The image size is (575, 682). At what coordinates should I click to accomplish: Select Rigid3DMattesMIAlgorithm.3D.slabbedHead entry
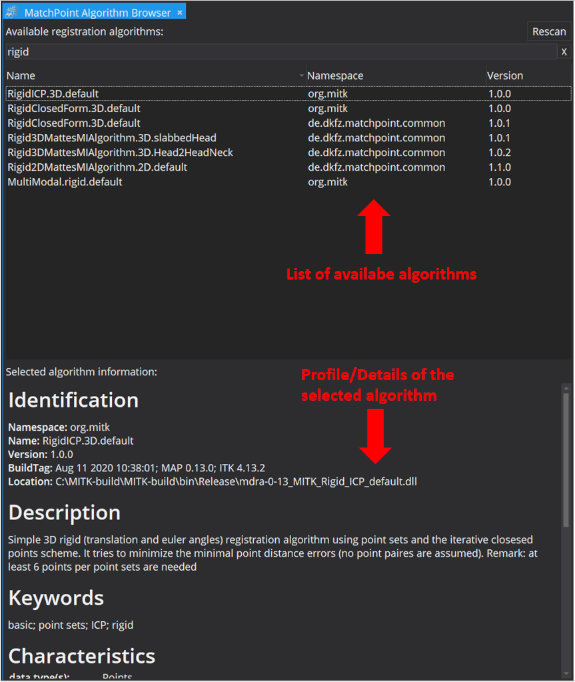tap(288, 138)
